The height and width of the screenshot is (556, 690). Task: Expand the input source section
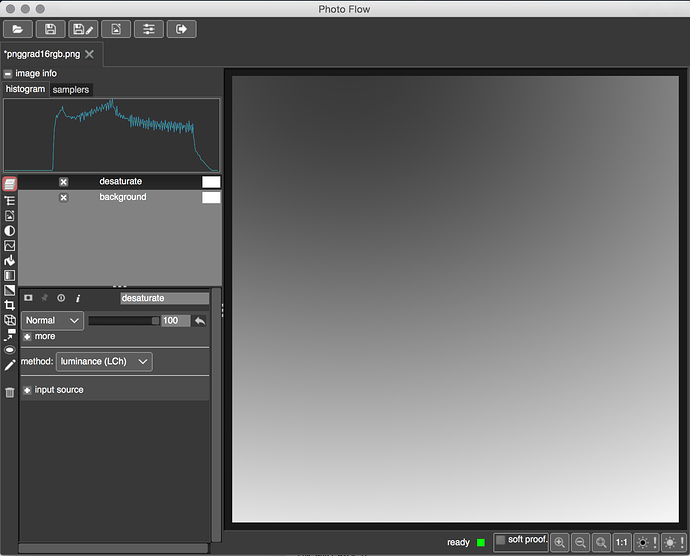27,390
